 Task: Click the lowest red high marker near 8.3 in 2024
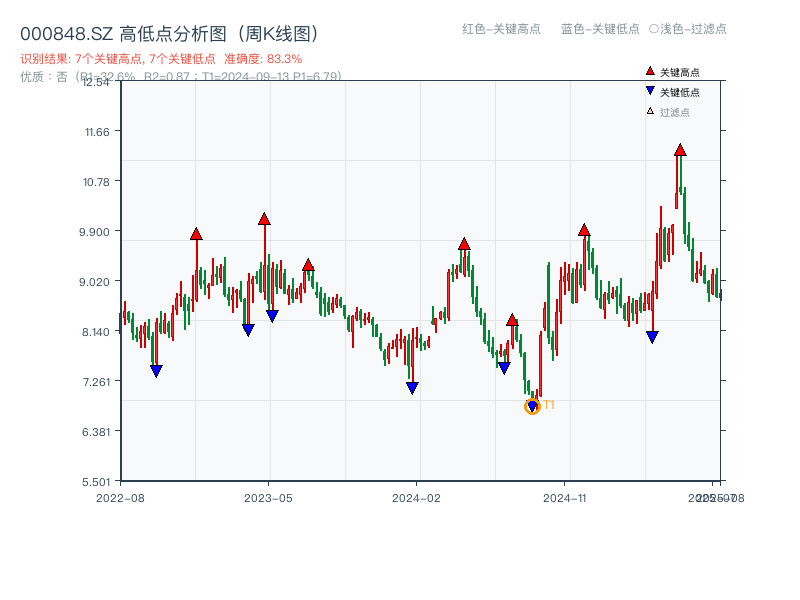tap(512, 320)
